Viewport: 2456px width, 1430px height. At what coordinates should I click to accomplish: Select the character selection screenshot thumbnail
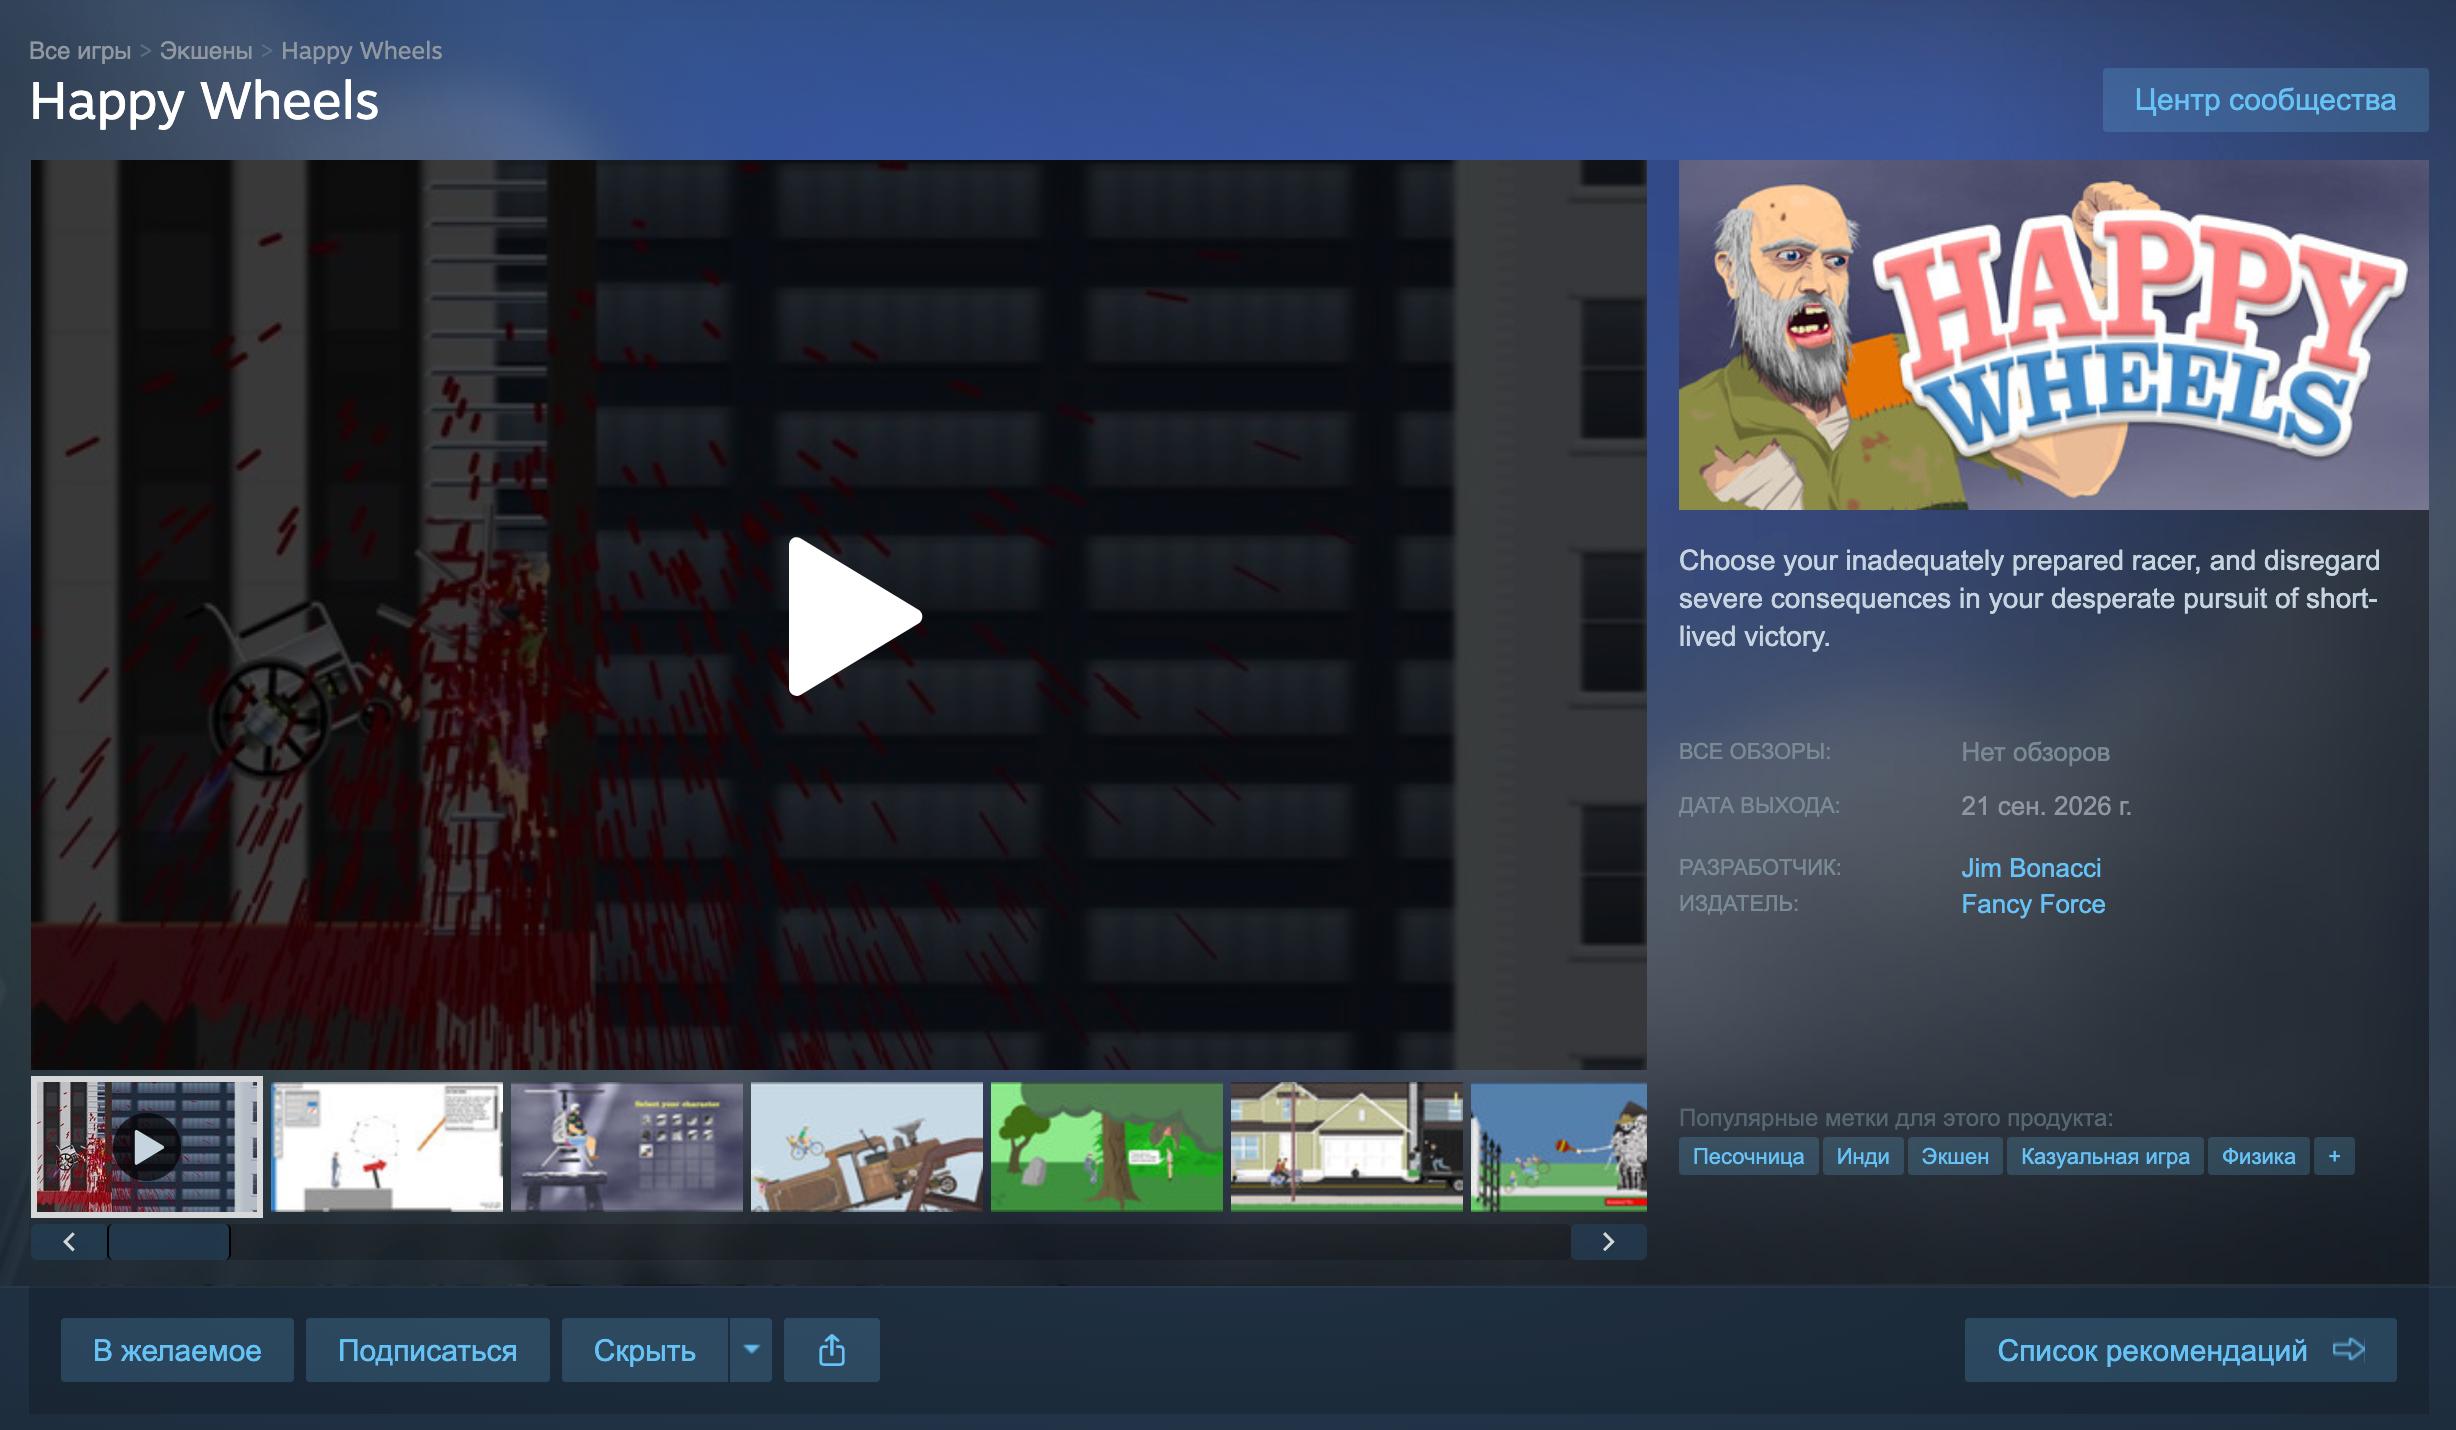[627, 1147]
